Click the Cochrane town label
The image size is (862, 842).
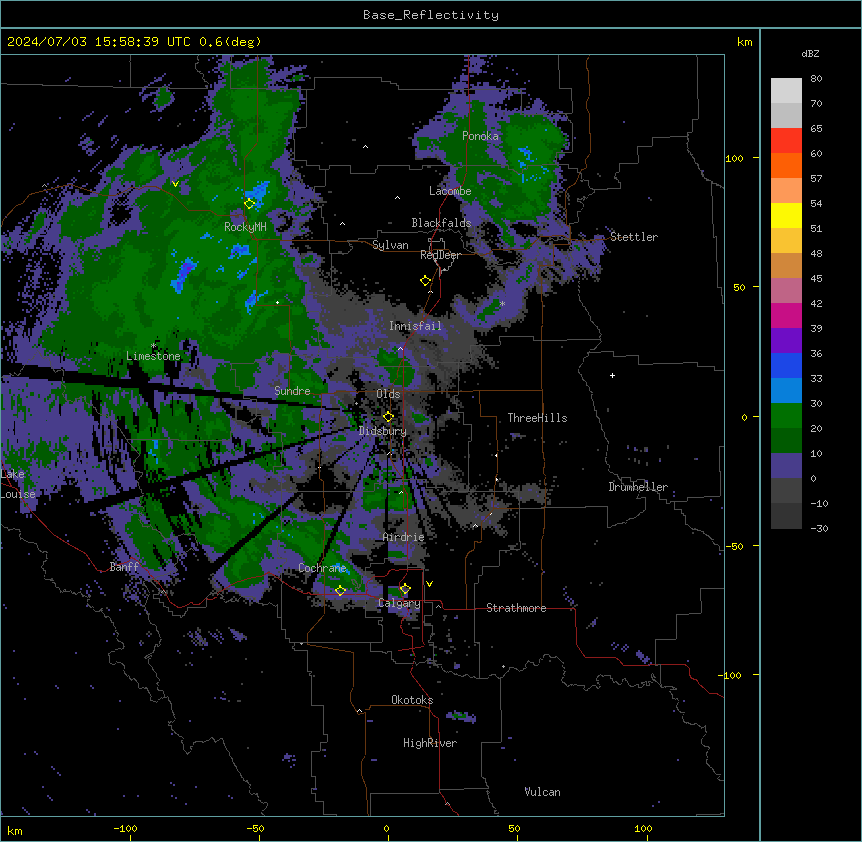tap(322, 568)
